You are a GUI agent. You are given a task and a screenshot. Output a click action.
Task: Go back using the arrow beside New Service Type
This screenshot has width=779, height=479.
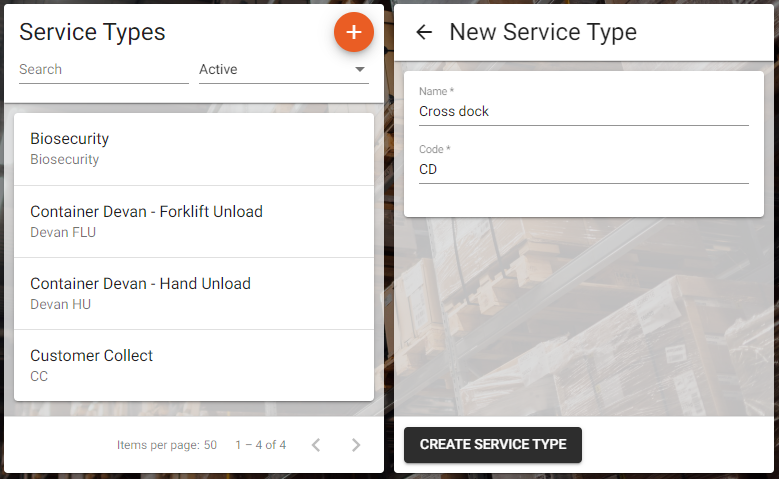(x=424, y=32)
